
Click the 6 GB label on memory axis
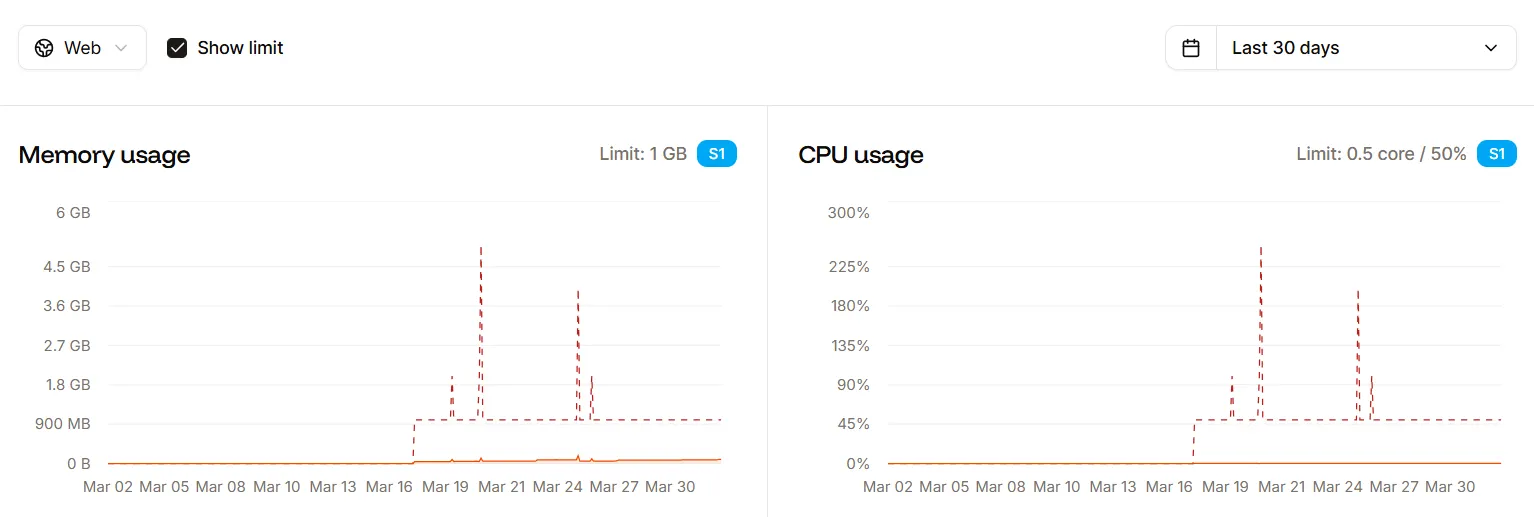(x=73, y=213)
